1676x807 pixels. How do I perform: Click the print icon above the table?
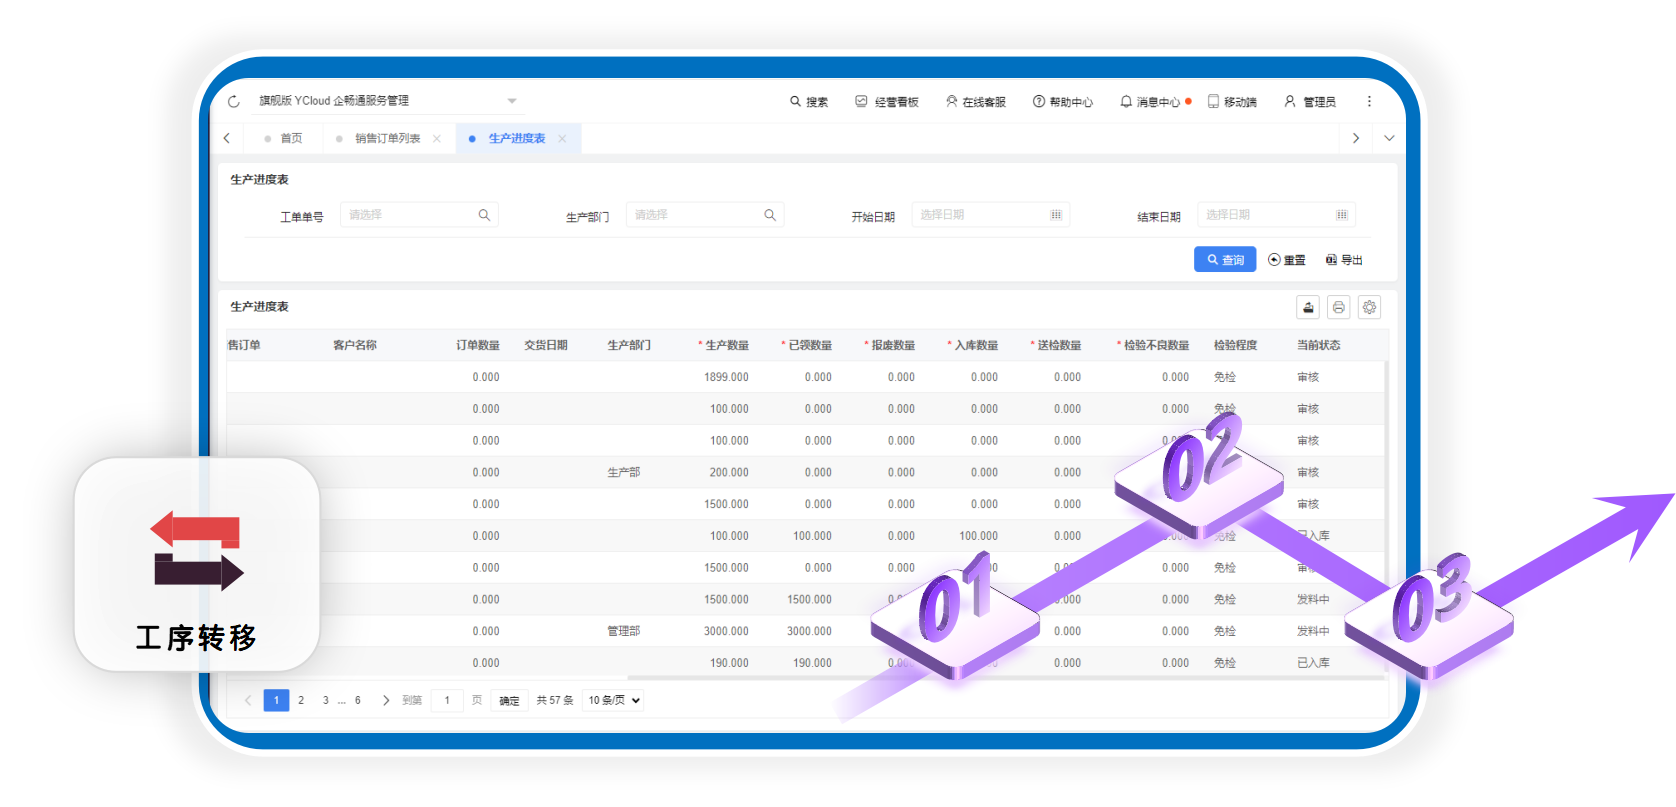point(1338,307)
